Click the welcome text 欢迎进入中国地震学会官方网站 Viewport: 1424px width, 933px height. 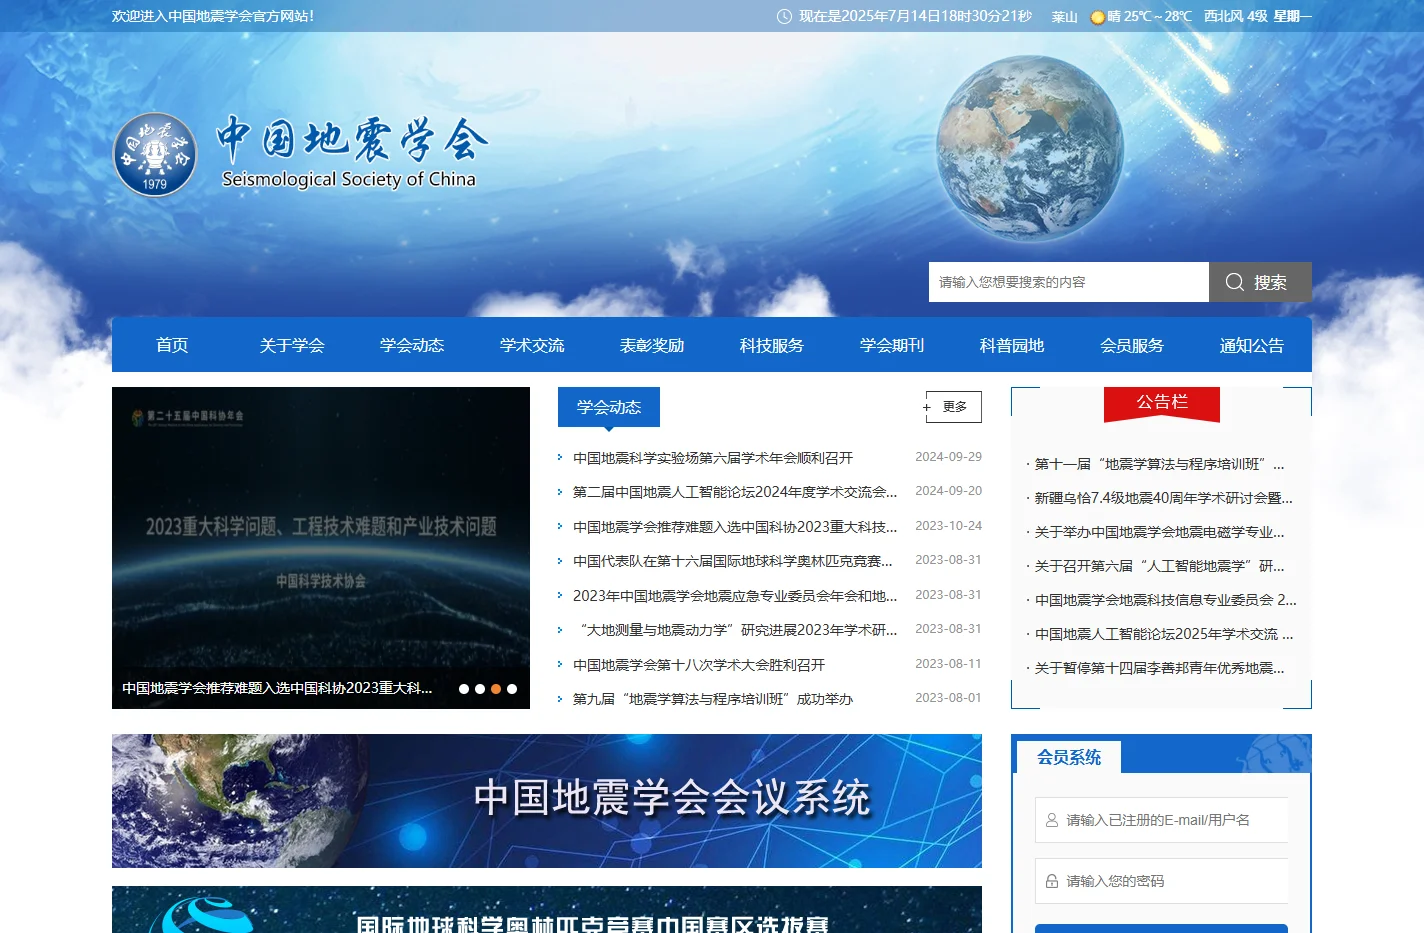point(213,16)
